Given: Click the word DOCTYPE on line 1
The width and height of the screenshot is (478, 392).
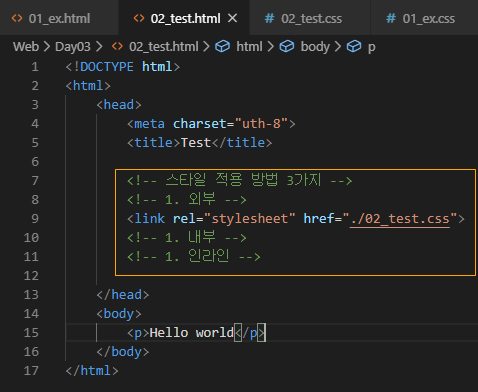Looking at the screenshot, I should point(107,67).
